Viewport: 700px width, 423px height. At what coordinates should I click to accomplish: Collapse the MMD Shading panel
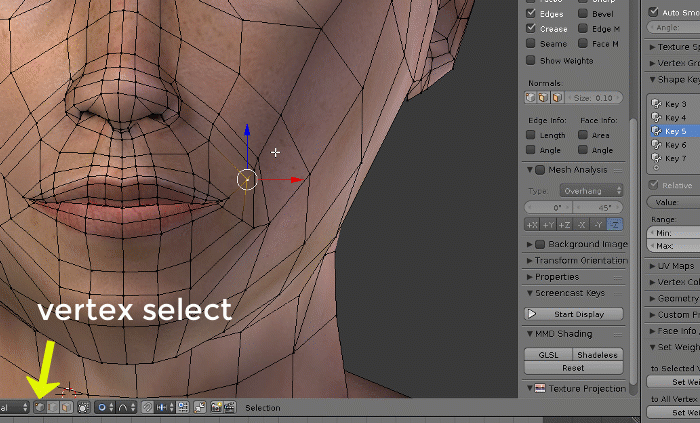[x=530, y=334]
